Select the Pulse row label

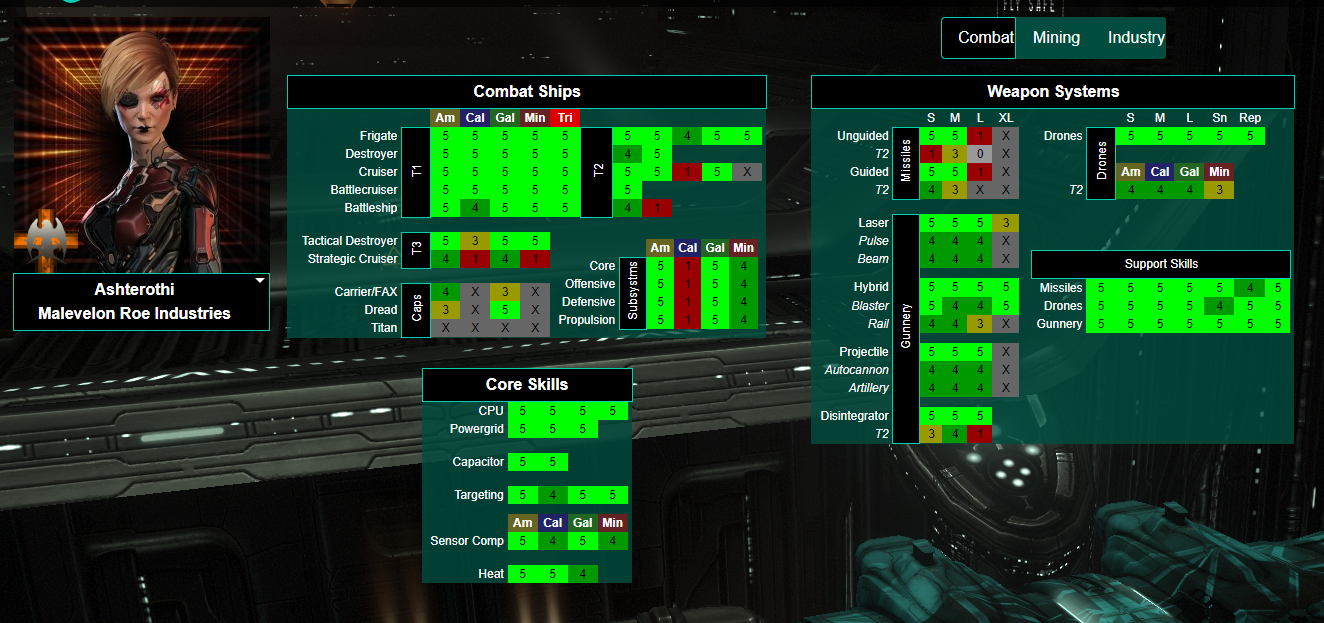tap(873, 241)
